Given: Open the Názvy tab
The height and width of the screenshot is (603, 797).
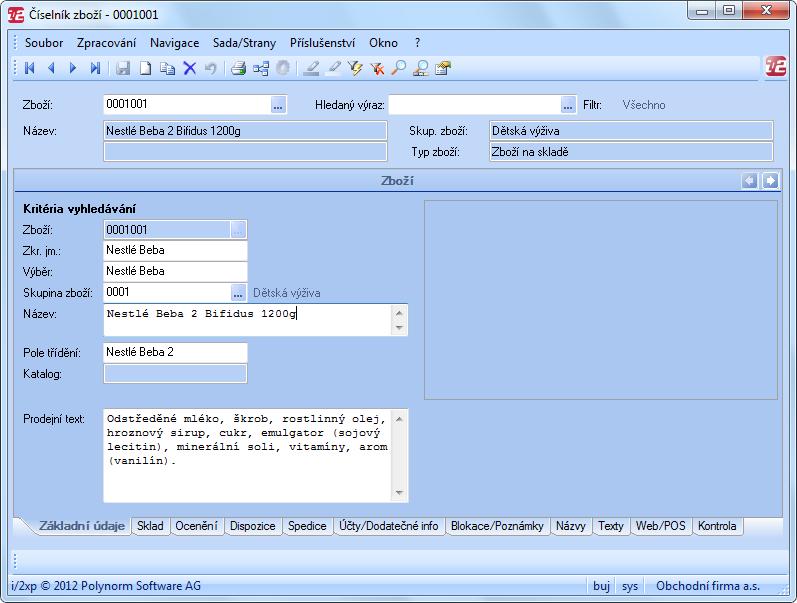Looking at the screenshot, I should click(570, 526).
